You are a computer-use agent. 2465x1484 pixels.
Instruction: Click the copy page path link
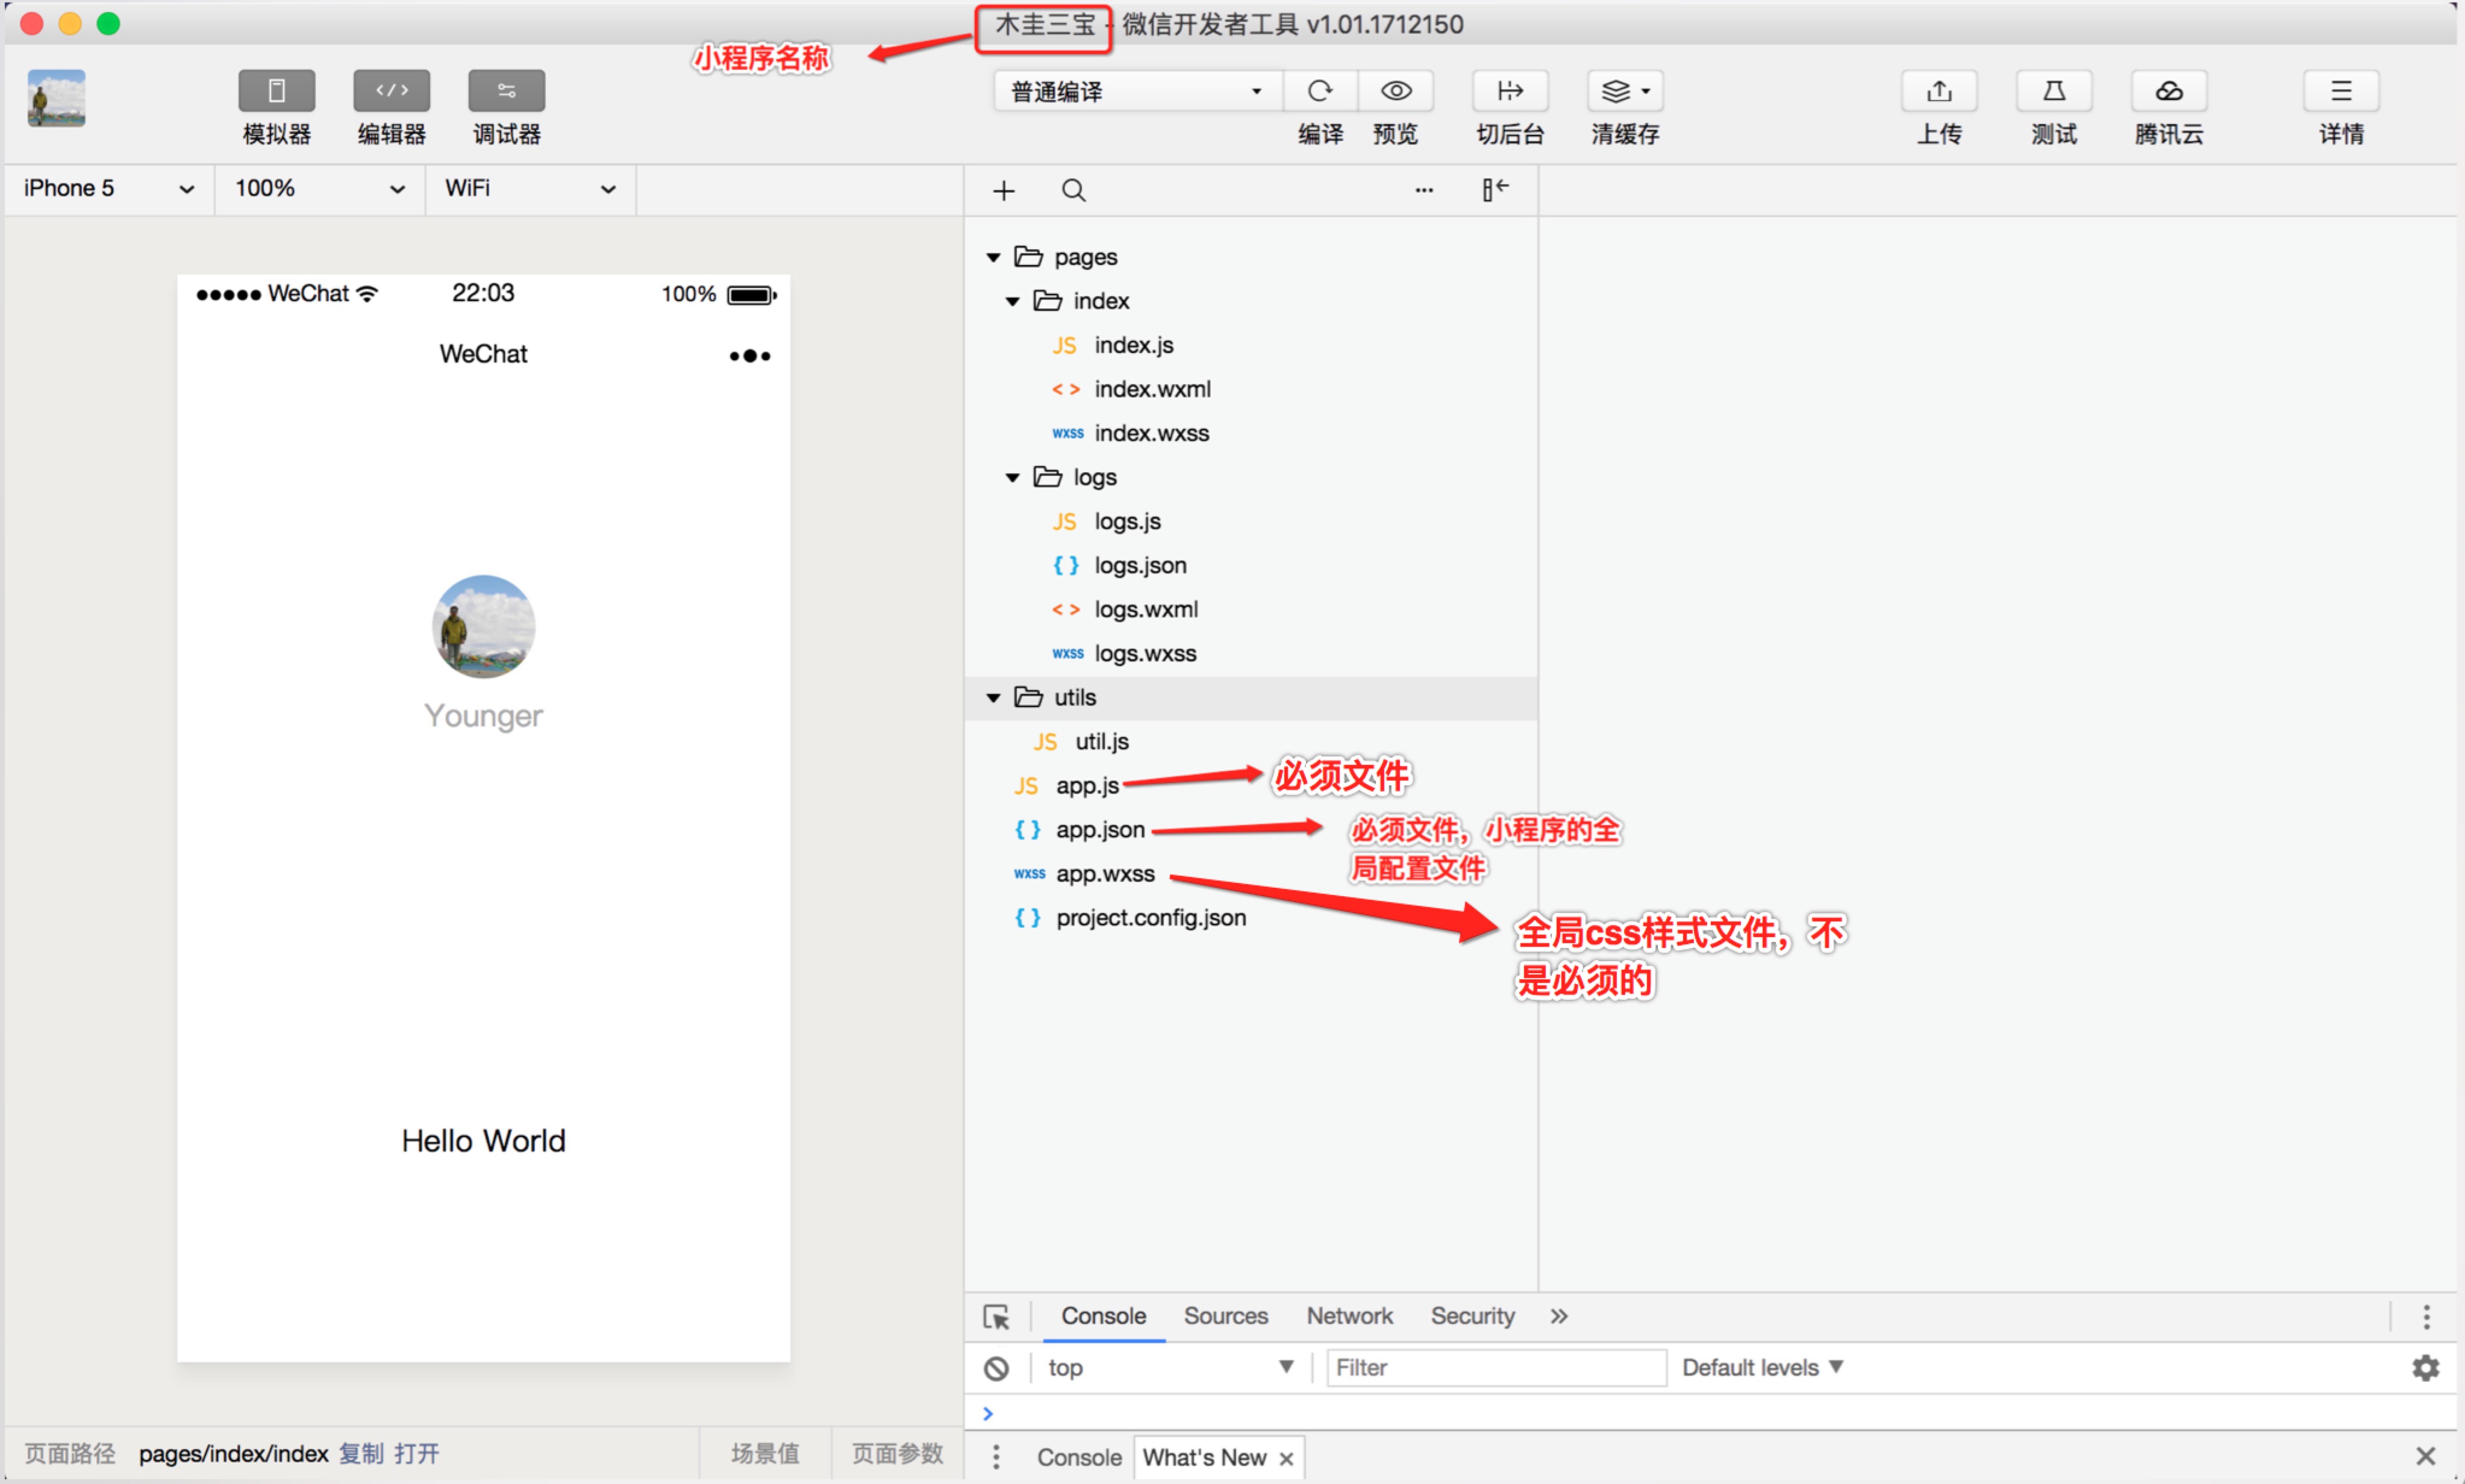[361, 1453]
